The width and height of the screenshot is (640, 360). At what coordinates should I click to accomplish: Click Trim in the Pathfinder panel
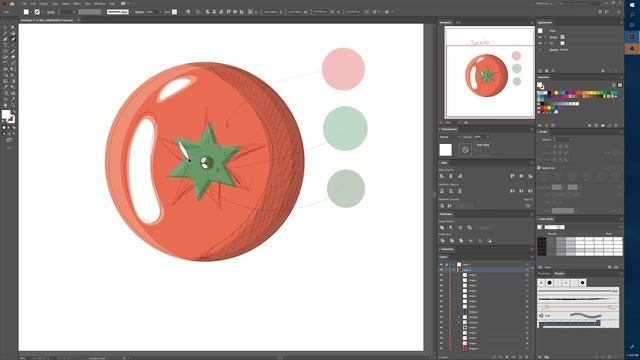pos(451,241)
